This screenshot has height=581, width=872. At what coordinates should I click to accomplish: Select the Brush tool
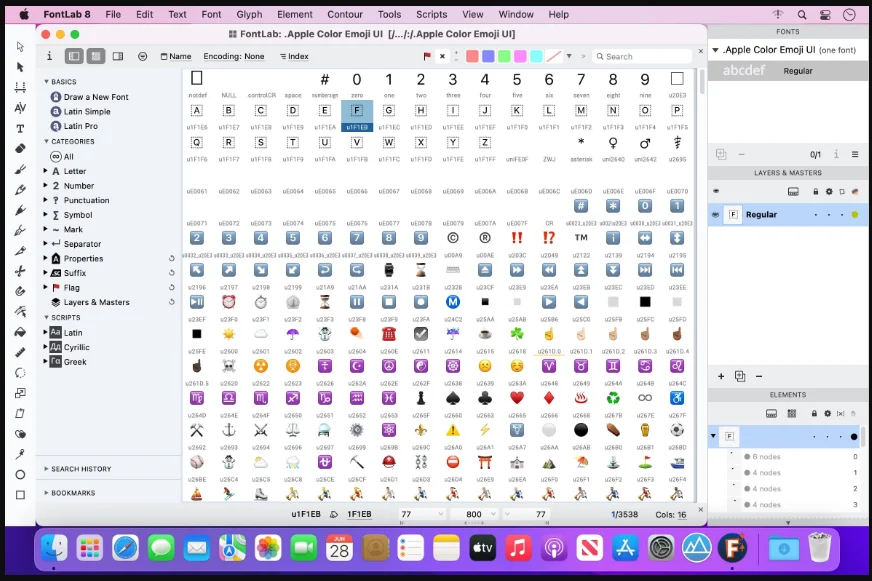[x=20, y=169]
